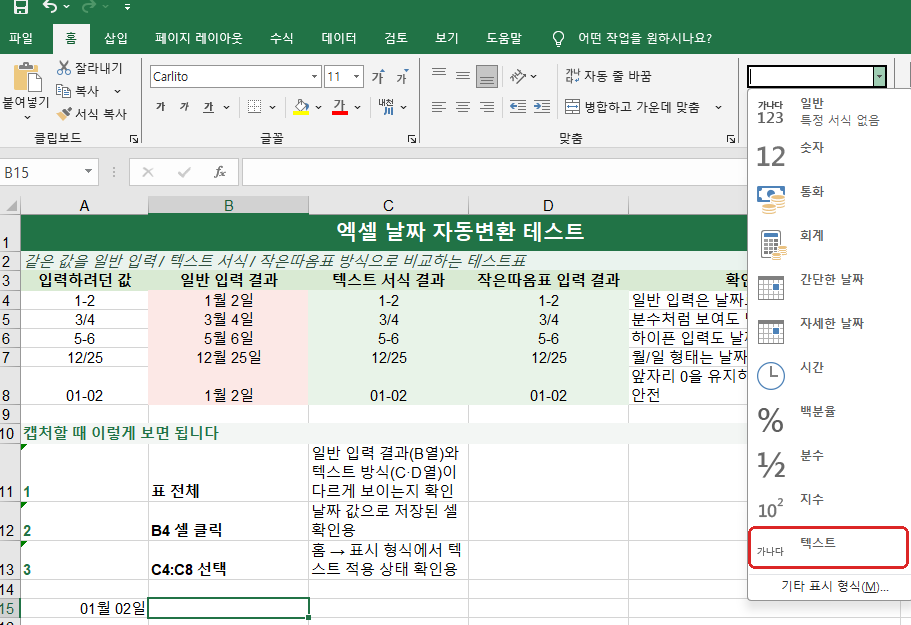Toggle italic 가 formatting
911x625 pixels.
tap(185, 107)
